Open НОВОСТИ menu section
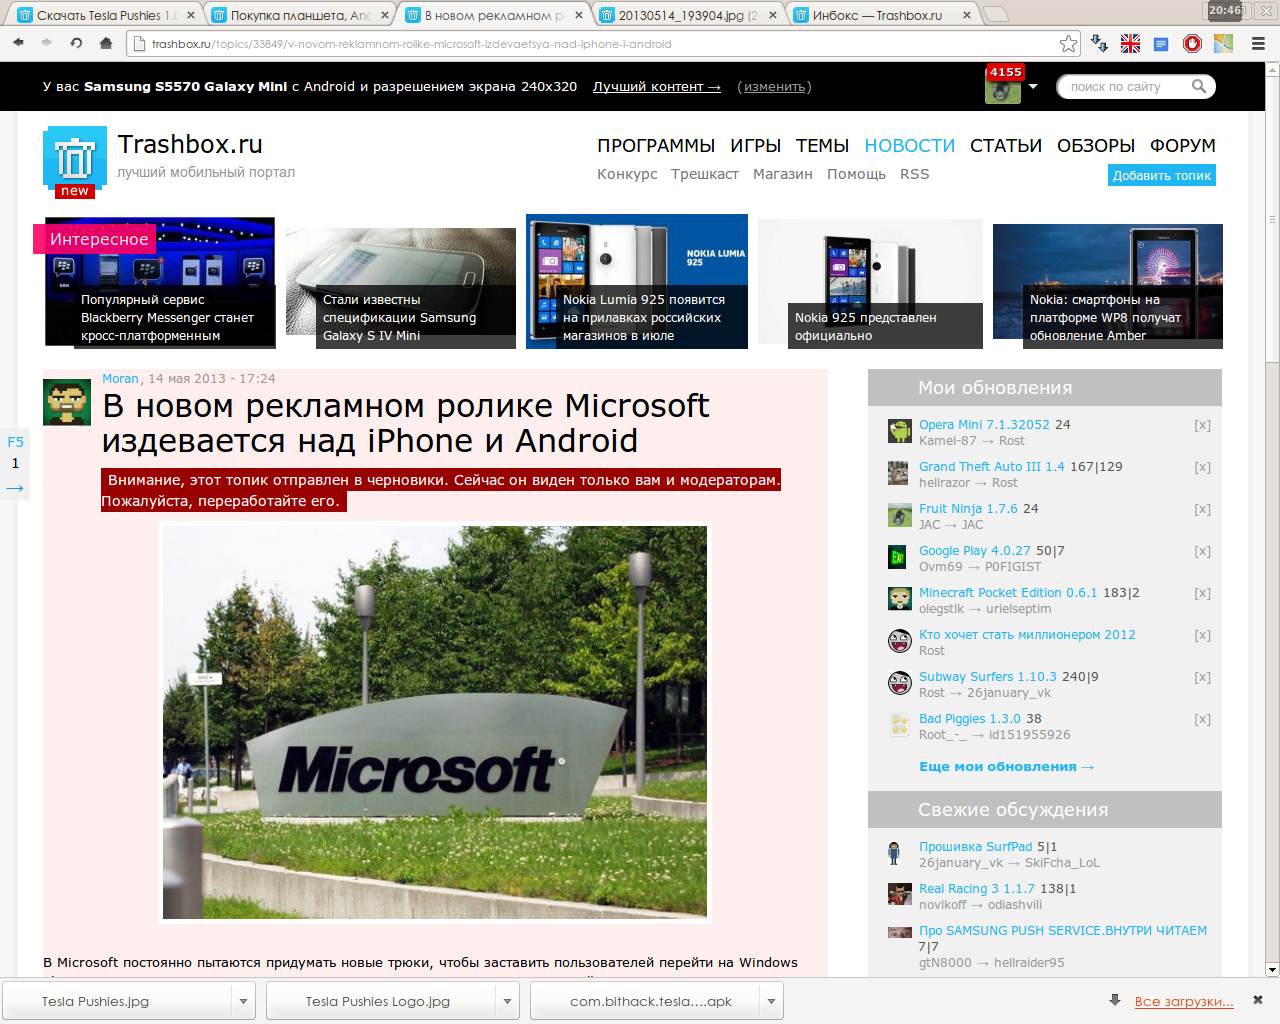This screenshot has height=1024, width=1280. 910,146
